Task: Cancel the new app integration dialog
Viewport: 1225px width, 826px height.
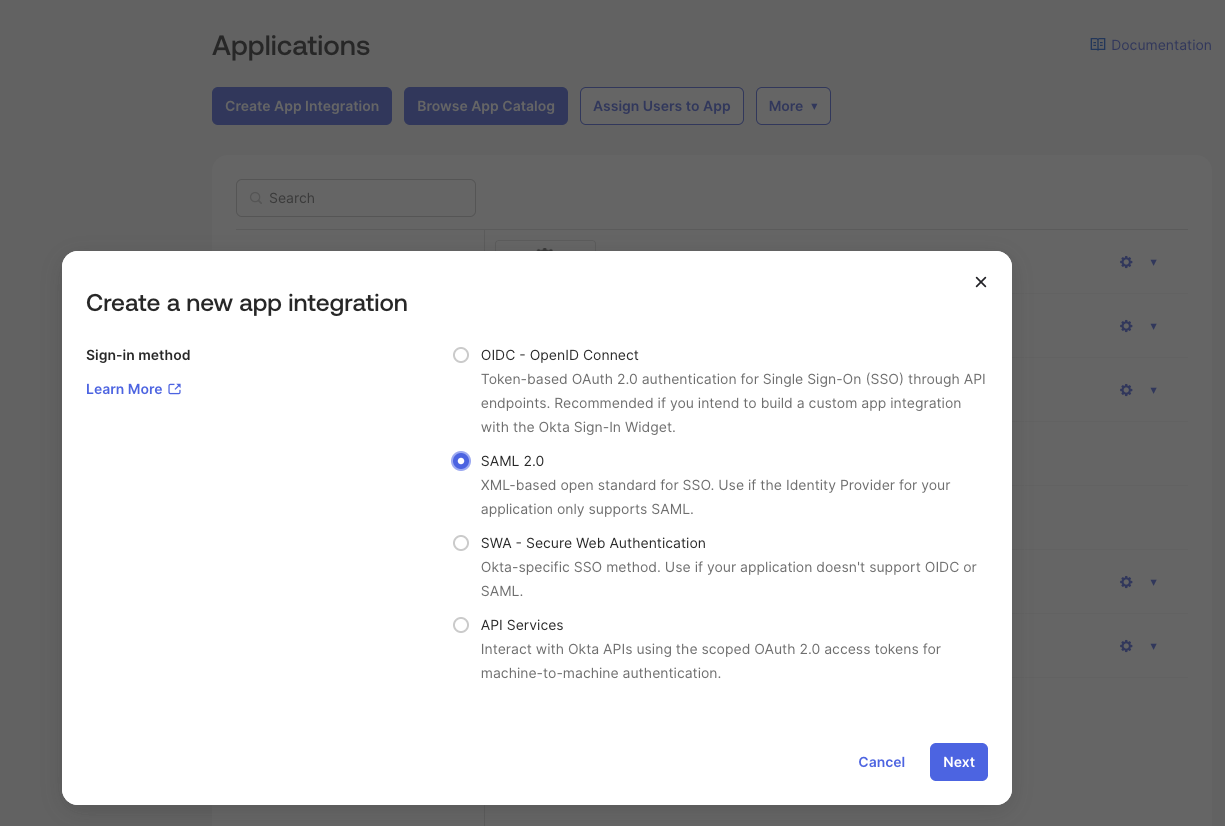Action: pos(881,762)
